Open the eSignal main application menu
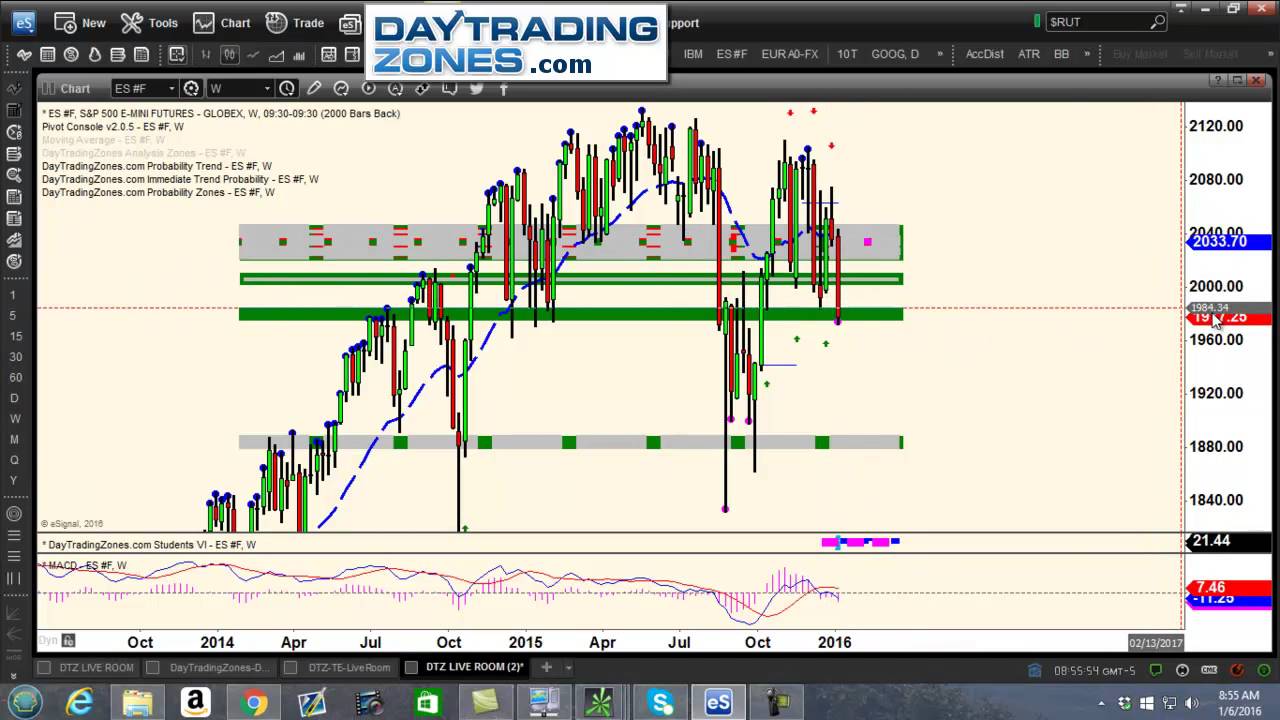The image size is (1280, 720). click(x=23, y=22)
